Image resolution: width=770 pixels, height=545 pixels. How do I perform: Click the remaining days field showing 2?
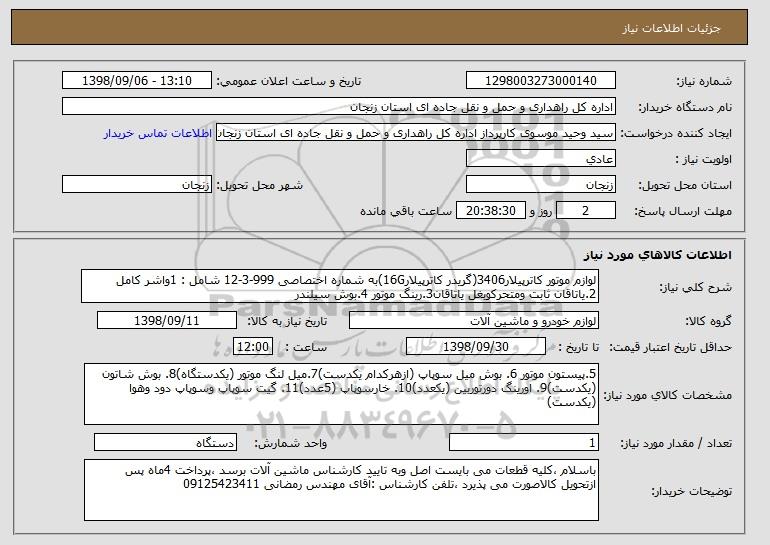(x=585, y=211)
